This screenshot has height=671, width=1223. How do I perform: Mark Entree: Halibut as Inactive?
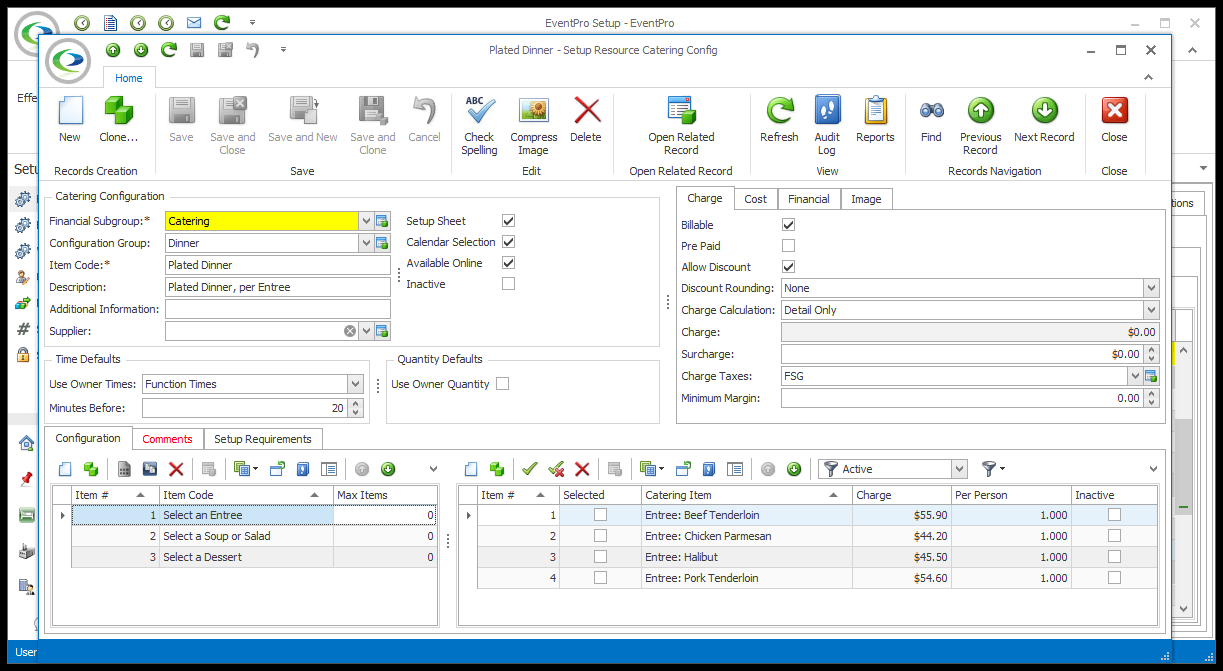point(1114,557)
